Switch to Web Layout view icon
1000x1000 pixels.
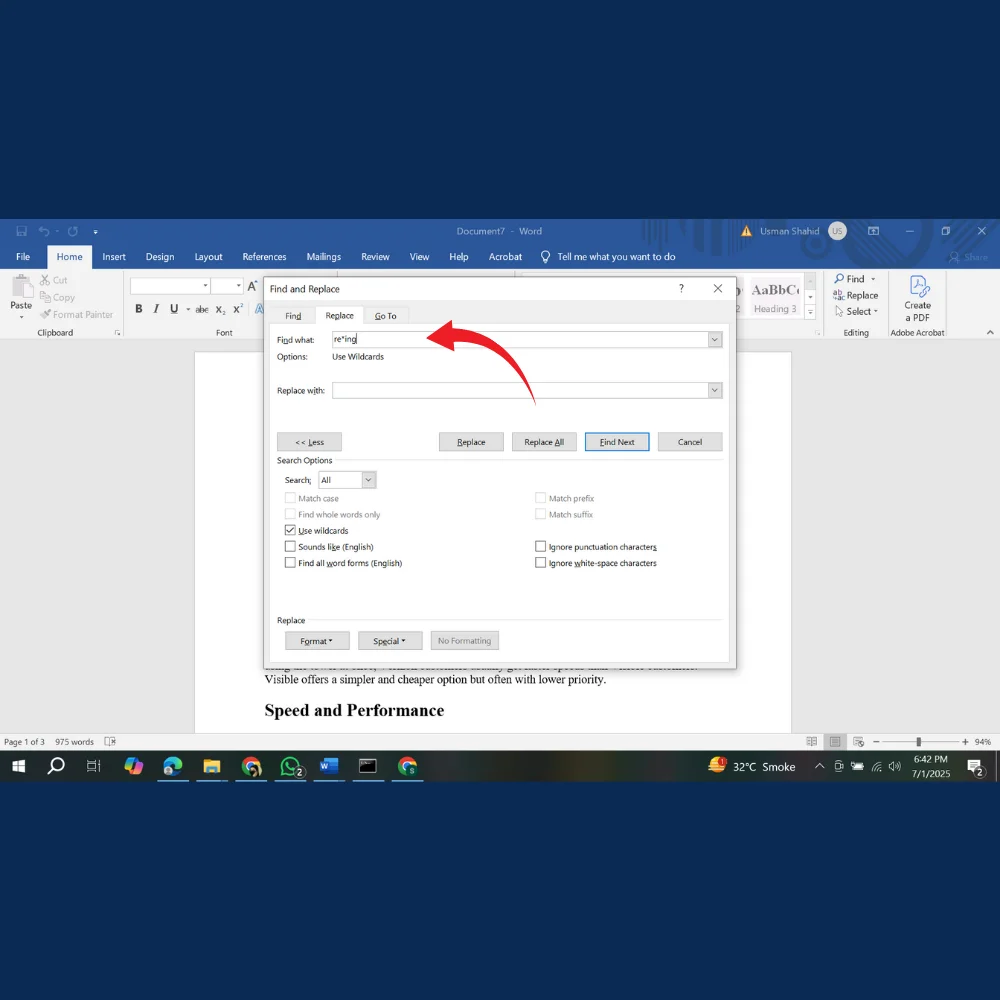tap(858, 741)
